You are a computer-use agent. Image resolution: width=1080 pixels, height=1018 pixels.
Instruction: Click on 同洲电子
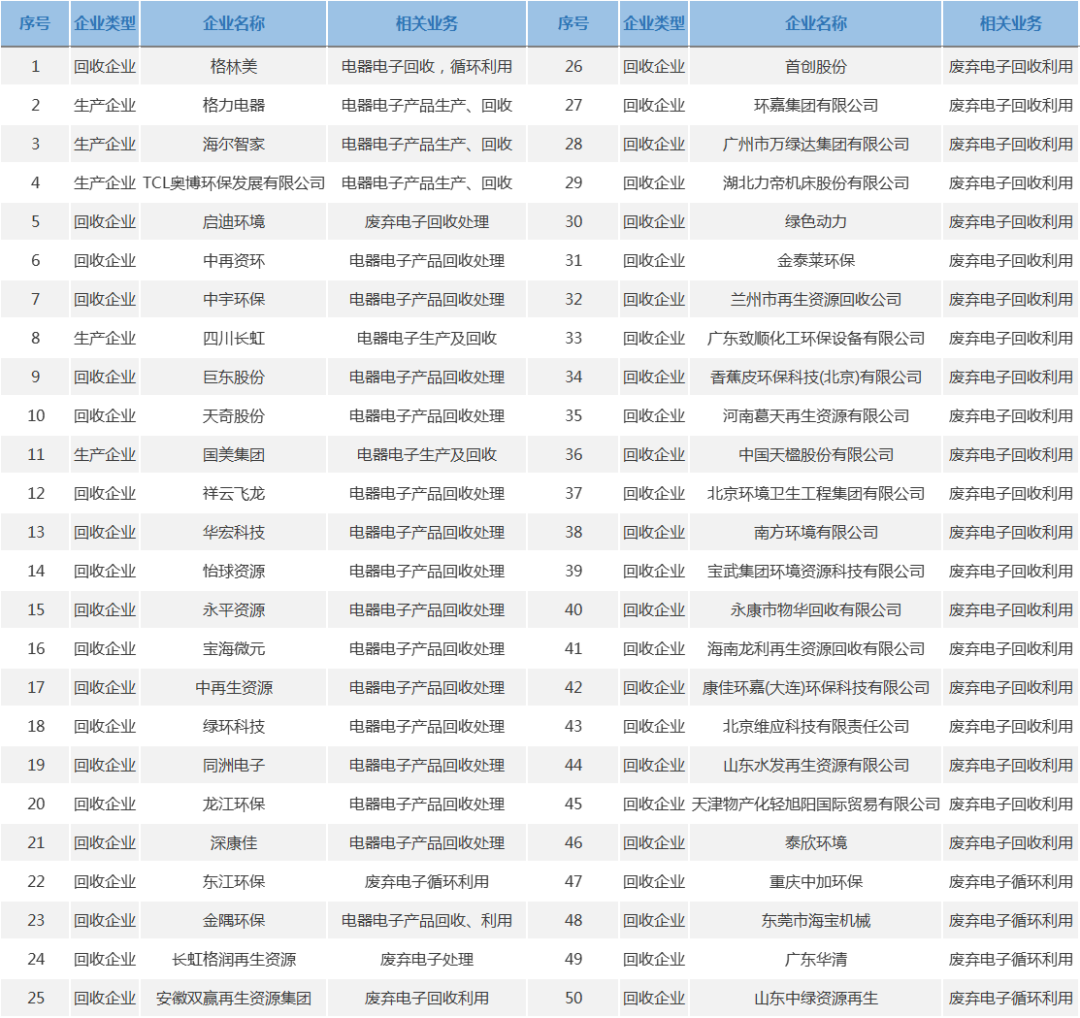point(233,765)
